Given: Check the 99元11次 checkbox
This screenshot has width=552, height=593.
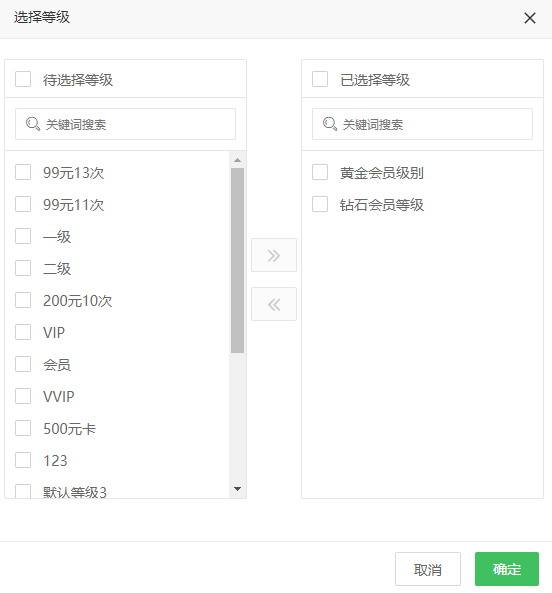Looking at the screenshot, I should (x=23, y=204).
